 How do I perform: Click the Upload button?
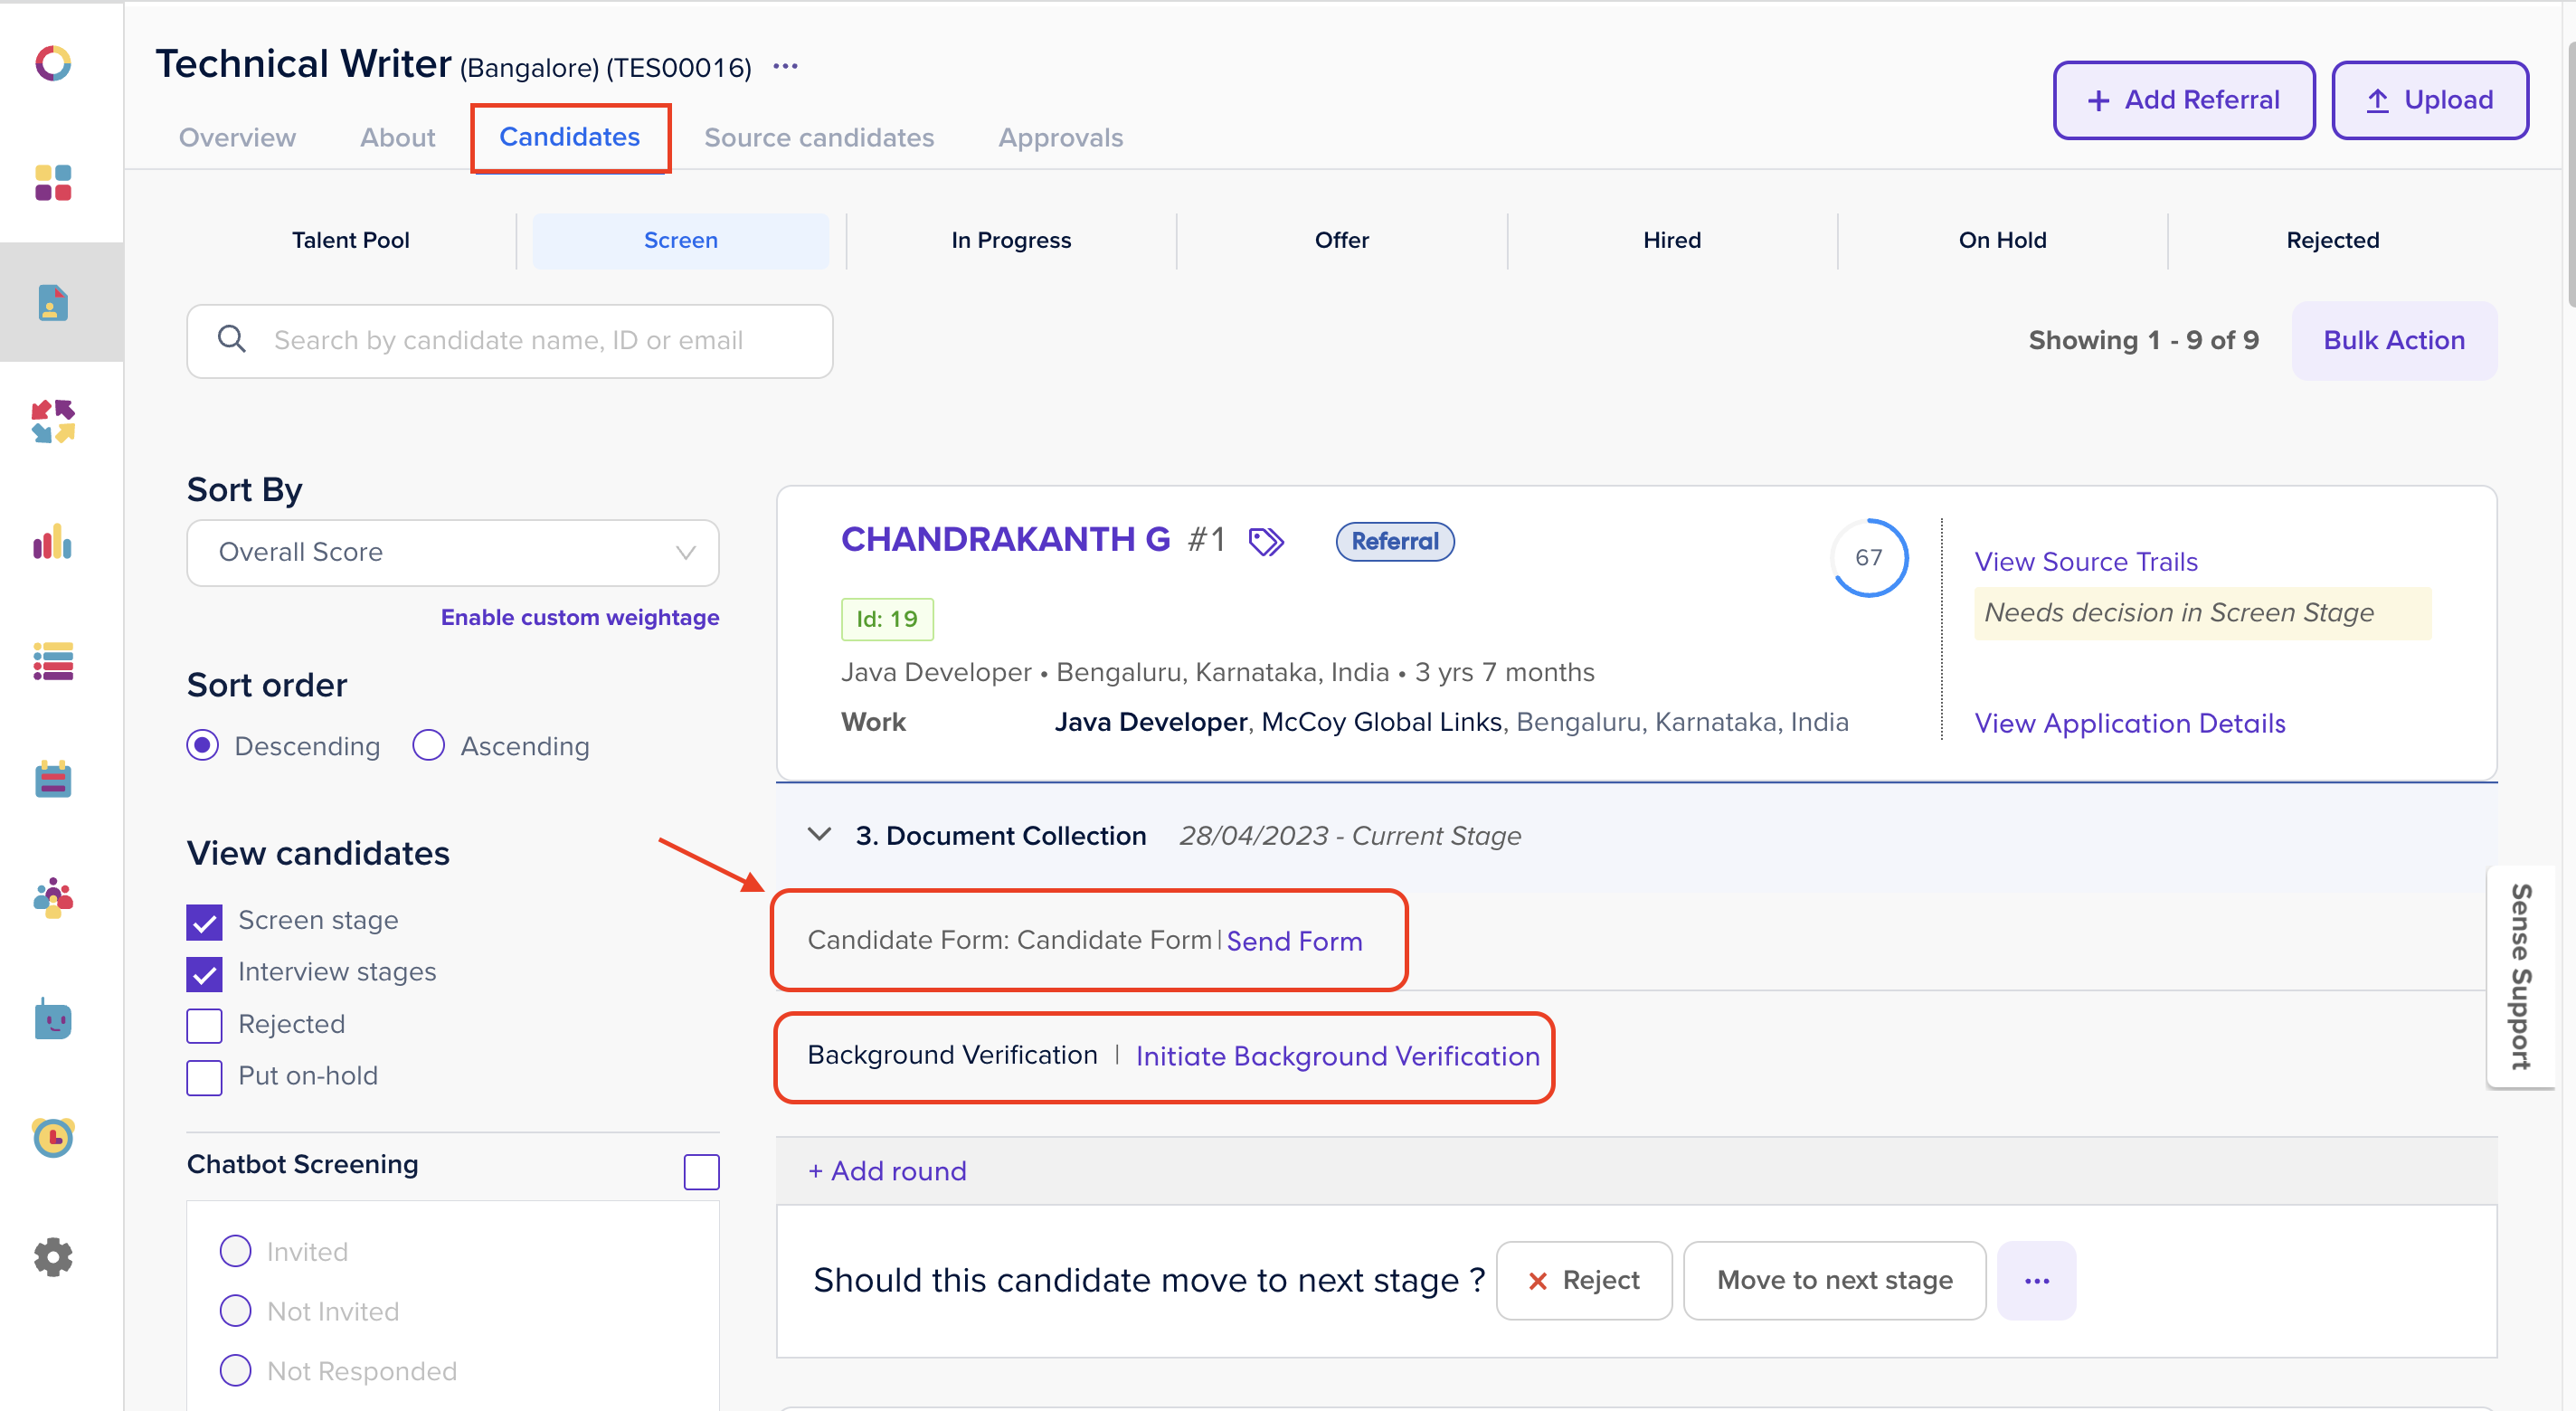click(2429, 101)
